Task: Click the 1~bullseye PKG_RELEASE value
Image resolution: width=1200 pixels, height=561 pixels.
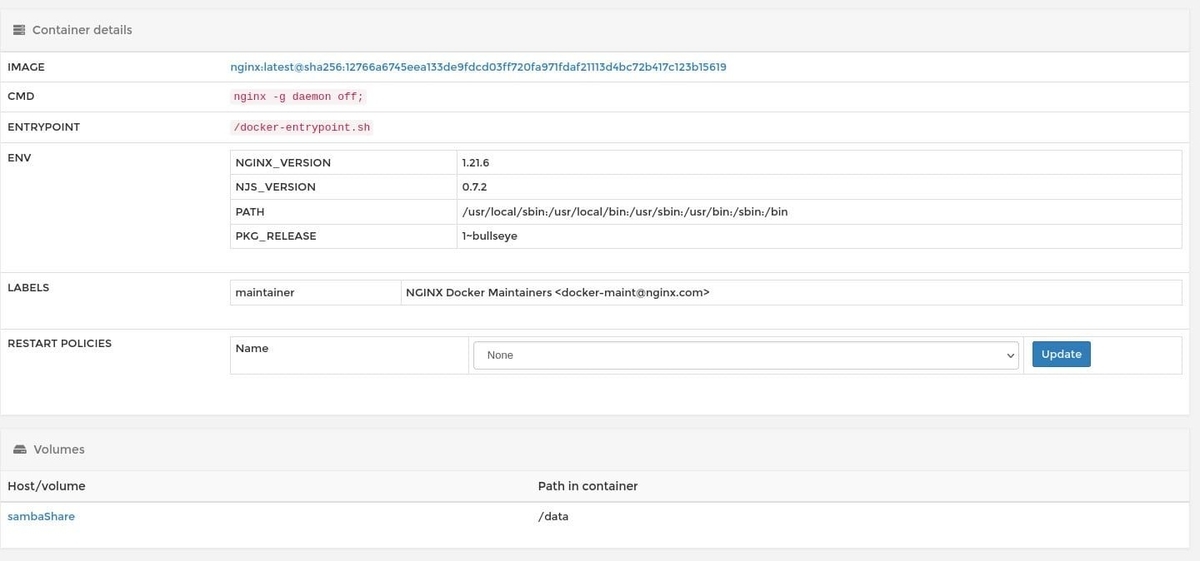Action: click(x=489, y=236)
